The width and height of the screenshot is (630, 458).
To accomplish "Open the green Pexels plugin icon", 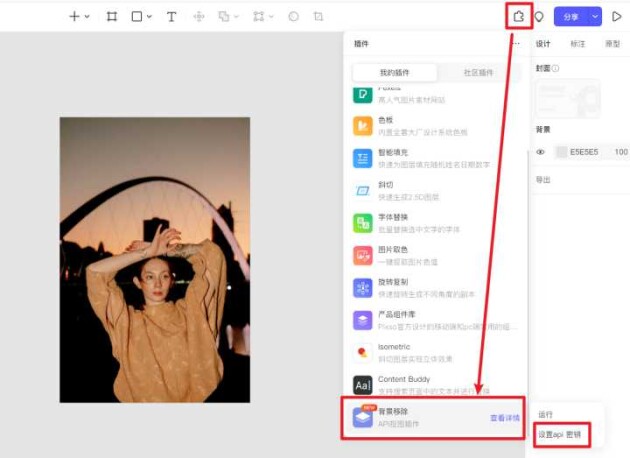I will point(363,95).
